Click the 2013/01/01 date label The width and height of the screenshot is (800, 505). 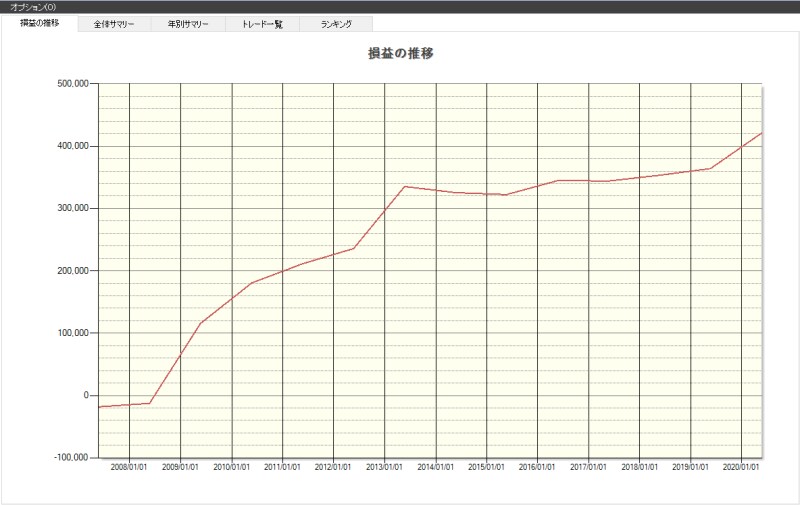384,467
